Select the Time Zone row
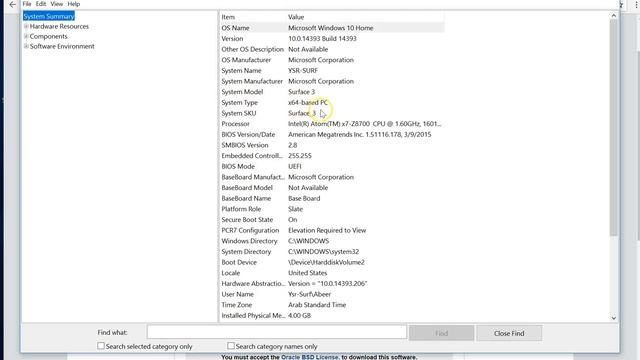Viewport: 640px width, 360px height. point(332,304)
